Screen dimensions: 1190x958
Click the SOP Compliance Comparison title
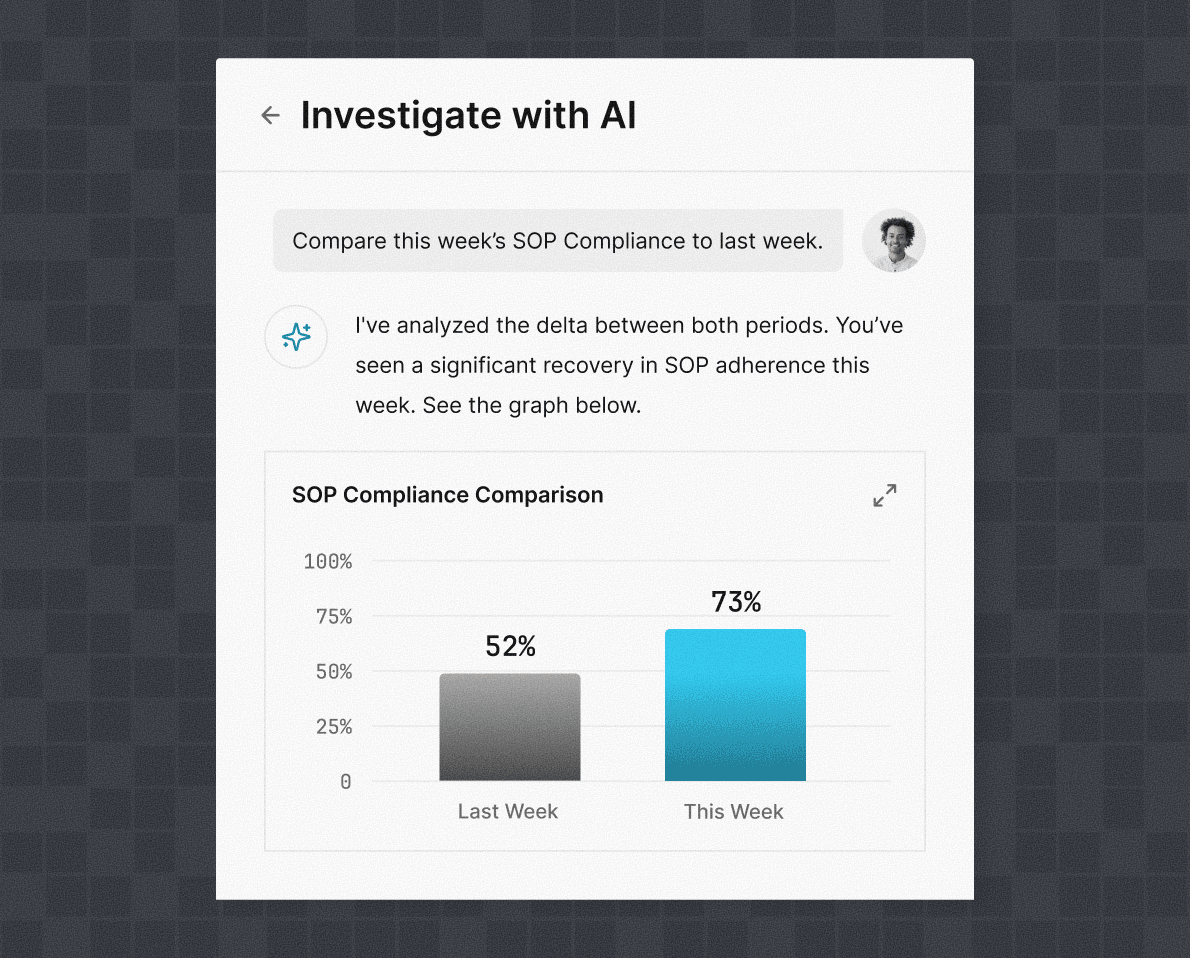[448, 495]
